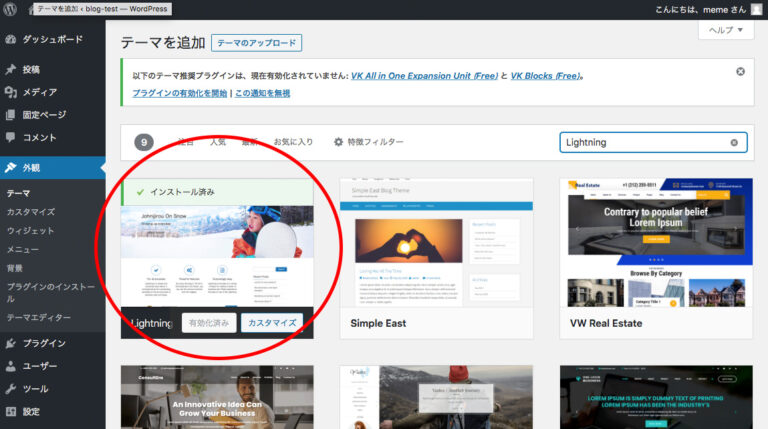The width and height of the screenshot is (768, 429).
Task: Switch to 人気 filter tab
Action: pos(218,142)
